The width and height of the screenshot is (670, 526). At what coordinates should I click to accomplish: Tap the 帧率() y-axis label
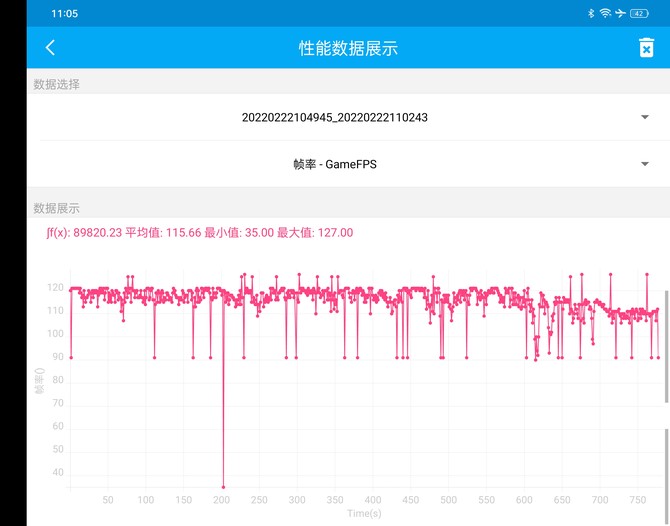tap(40, 381)
